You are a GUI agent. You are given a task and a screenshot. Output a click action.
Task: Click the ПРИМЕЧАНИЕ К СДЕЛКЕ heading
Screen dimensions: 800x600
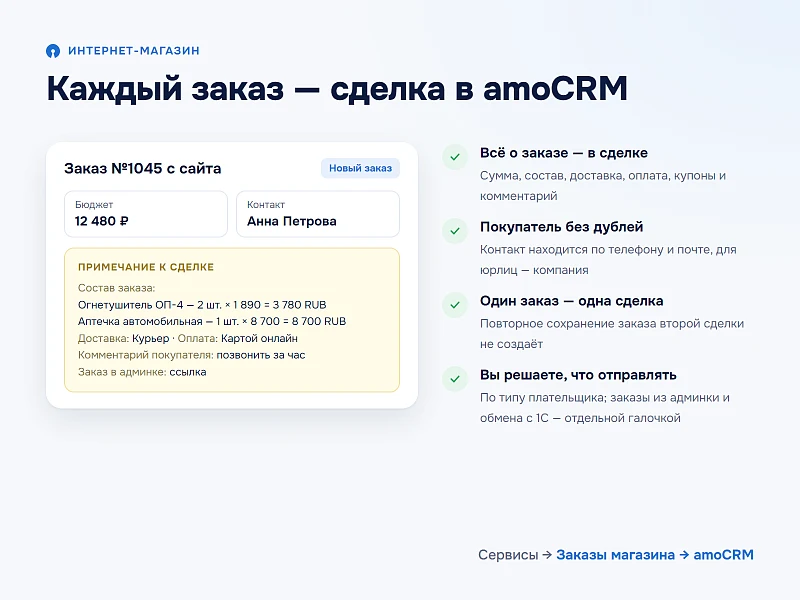(x=146, y=267)
